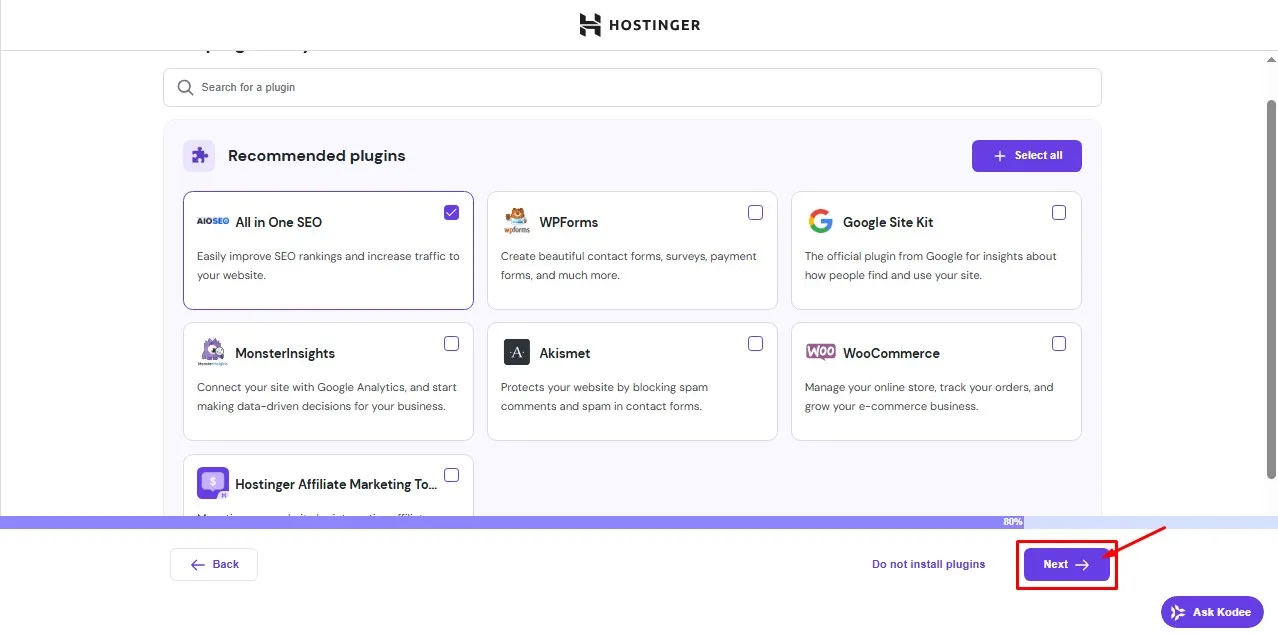Viewport: 1278px width, 634px height.
Task: Check the WPForms plugin checkbox
Action: point(755,212)
